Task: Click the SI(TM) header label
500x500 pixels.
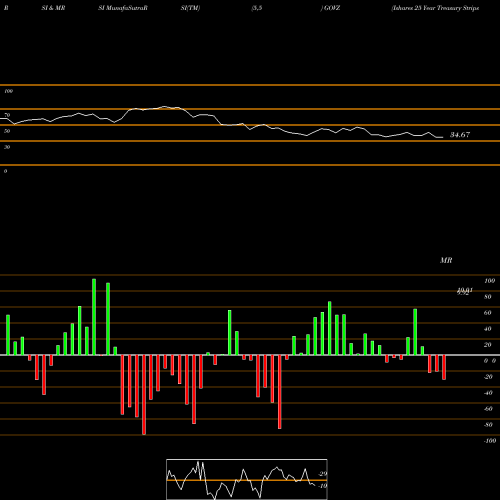Action: (x=190, y=8)
